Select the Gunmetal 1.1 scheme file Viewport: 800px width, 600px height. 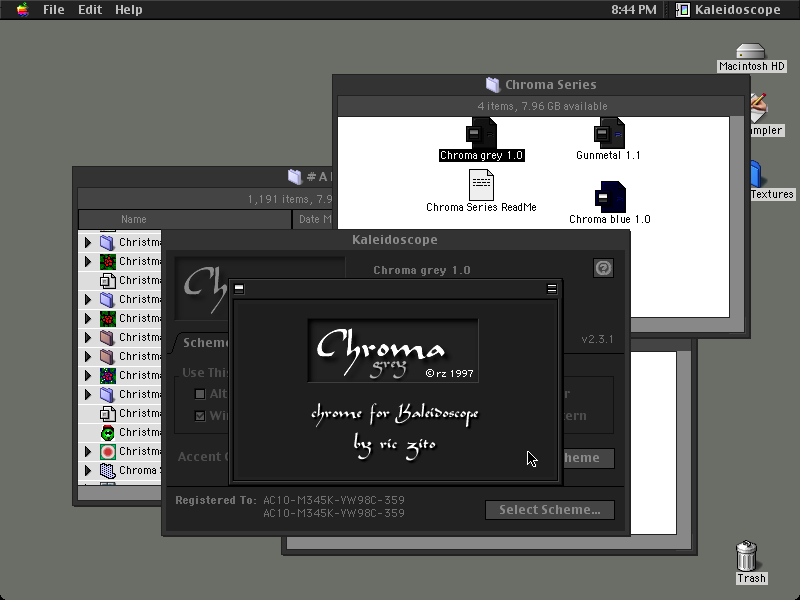[x=609, y=132]
